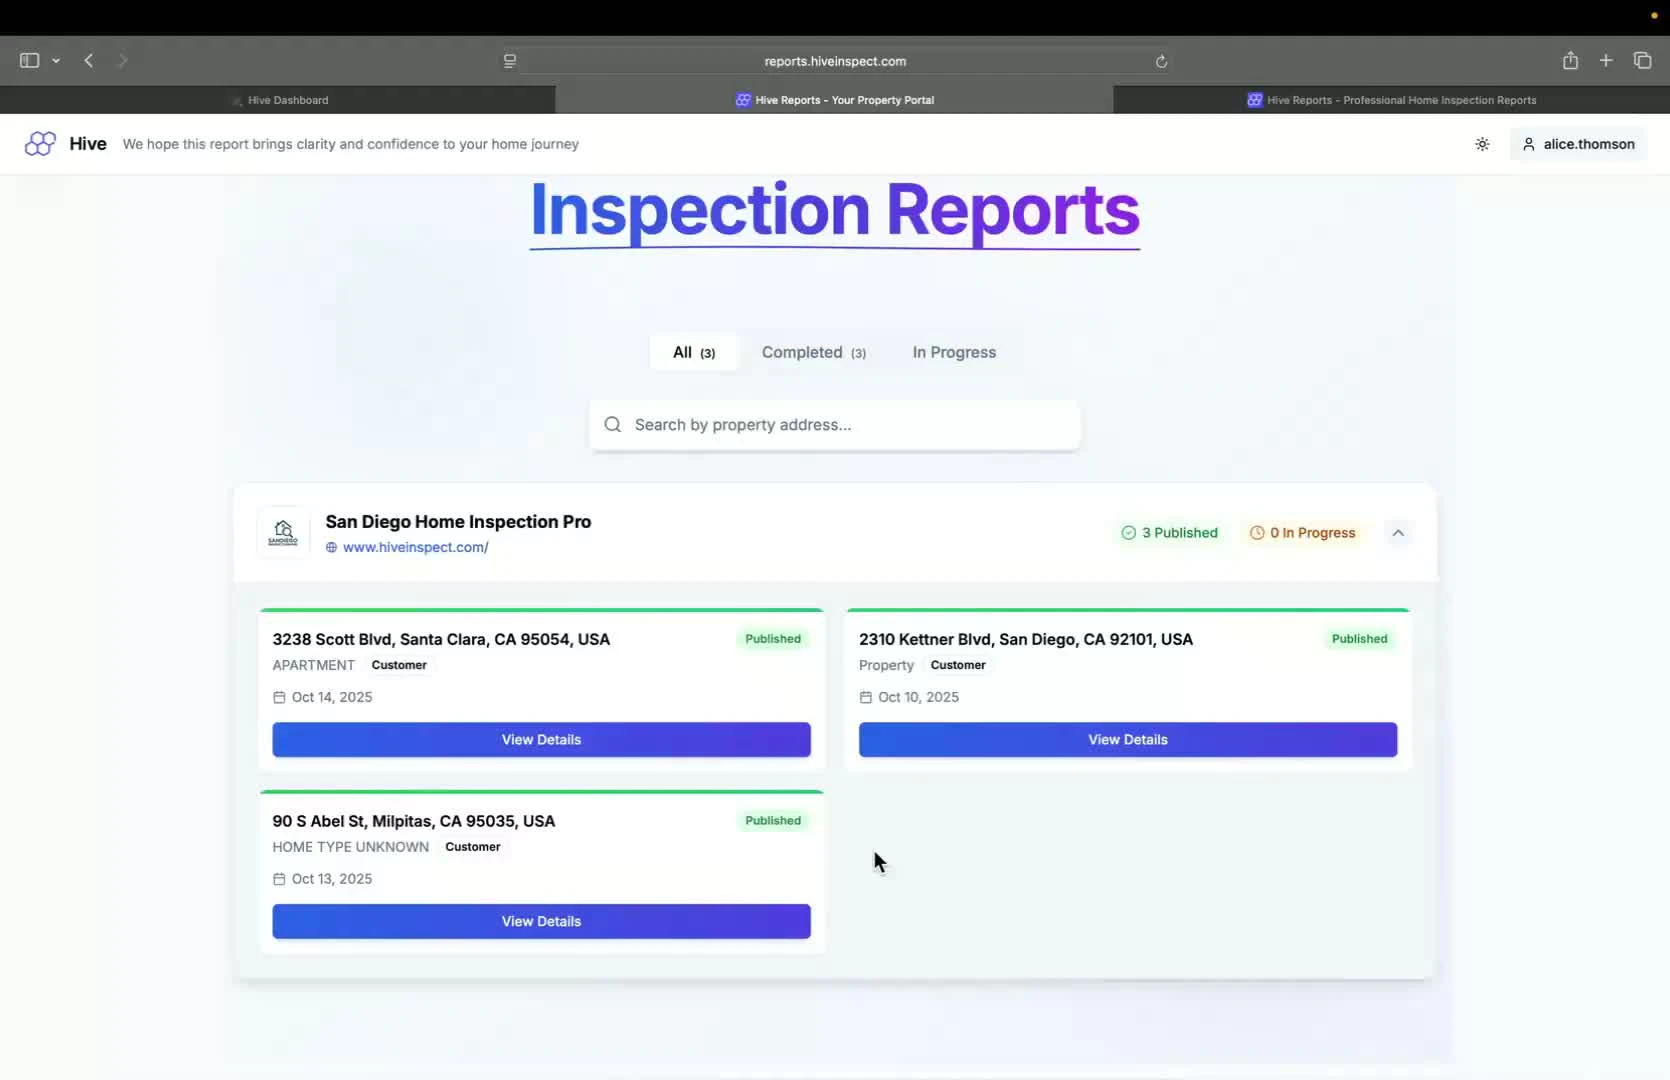
Task: Click the Hive logo in the header
Action: 41,143
